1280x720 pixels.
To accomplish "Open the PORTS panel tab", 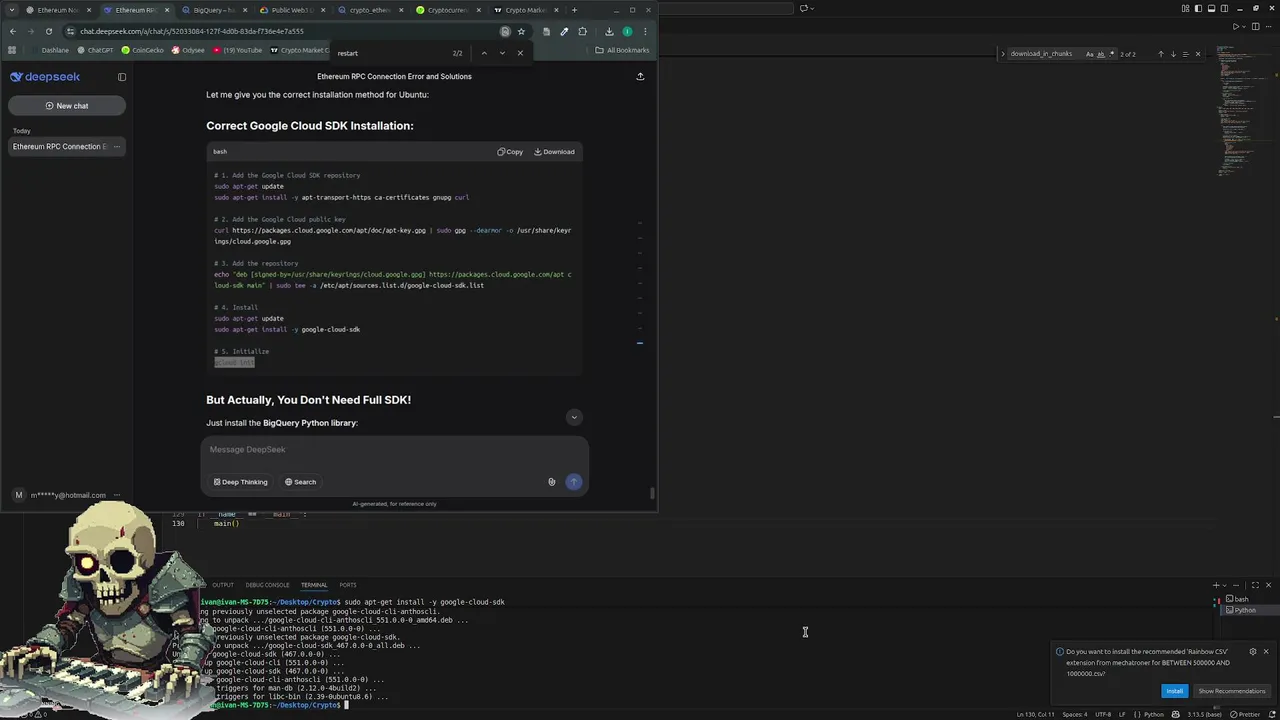I will [347, 585].
